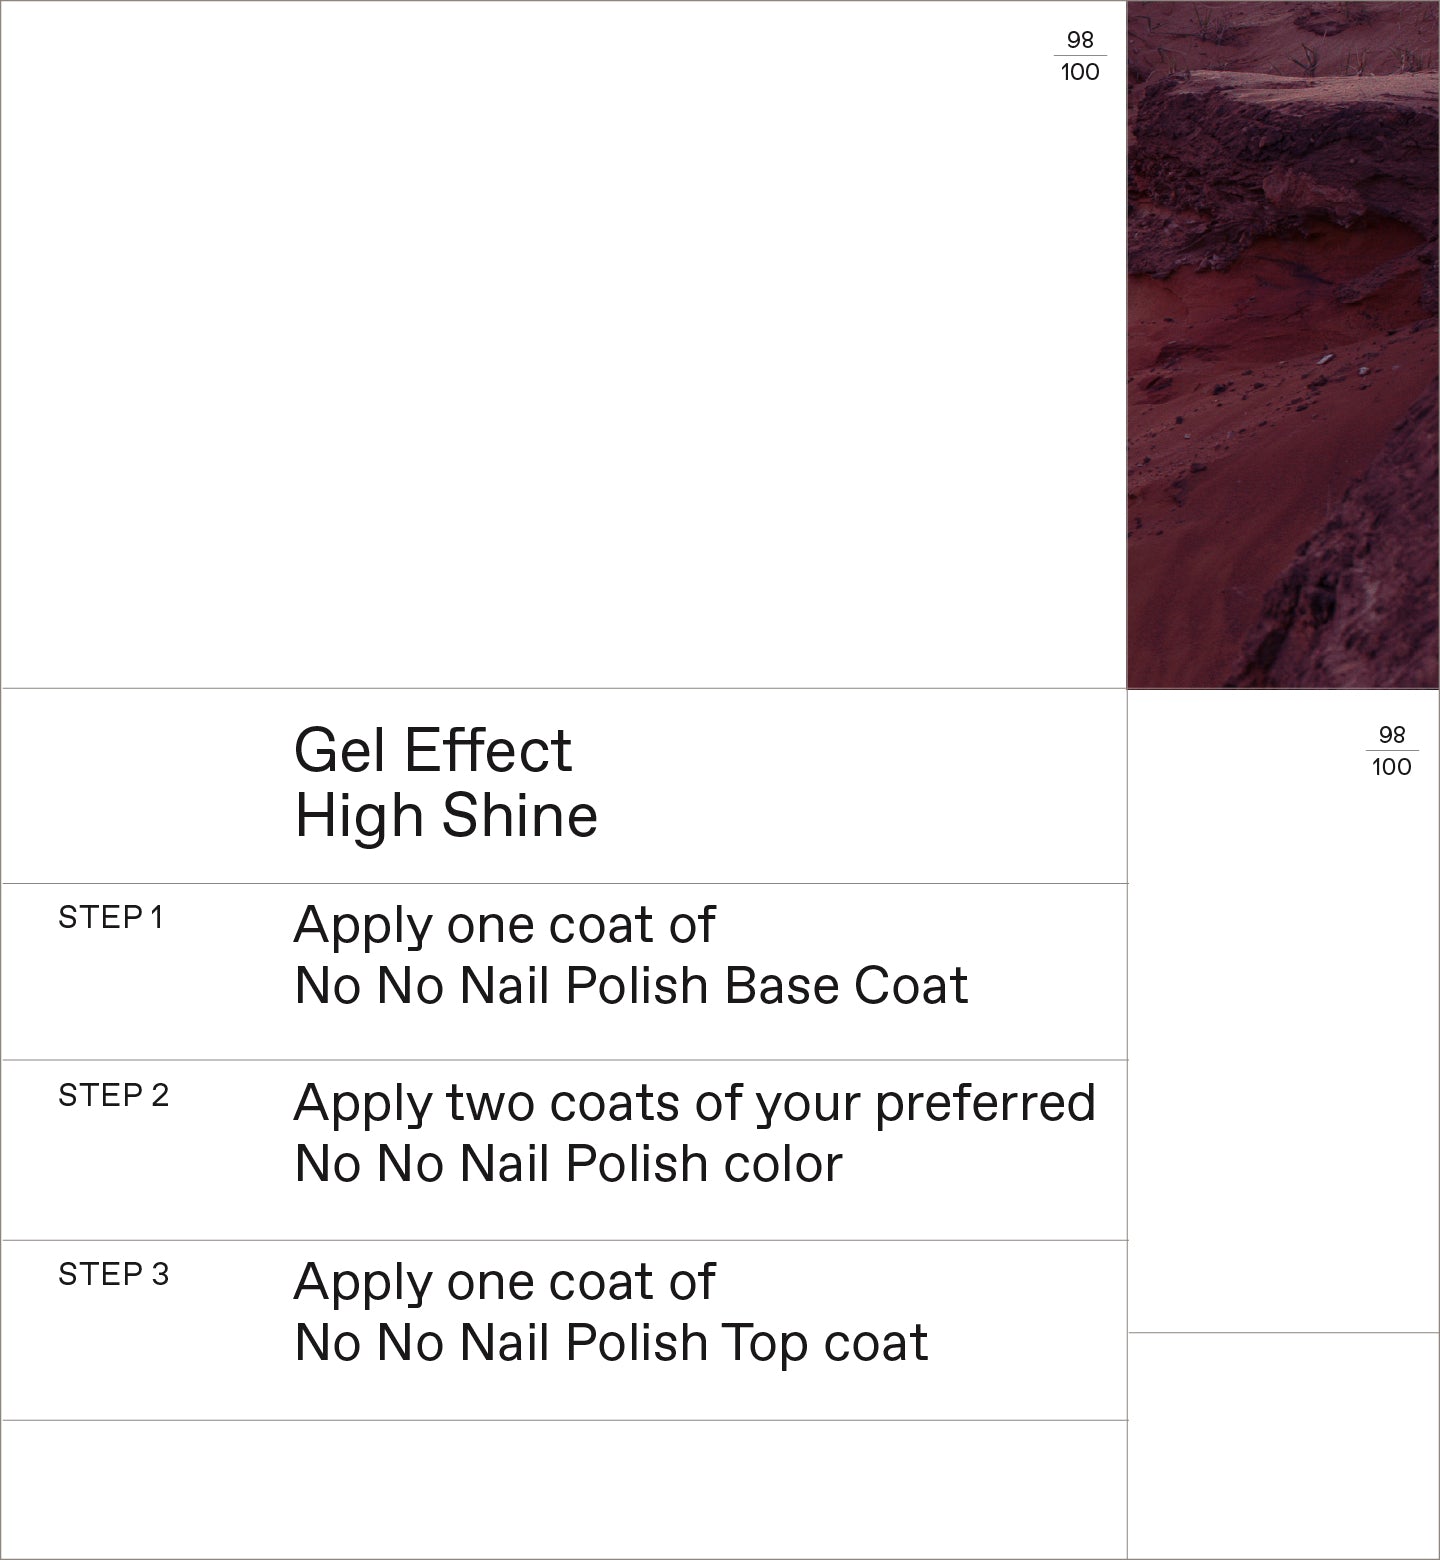
Task: Click the STEP 3 label
Action: (x=113, y=1275)
